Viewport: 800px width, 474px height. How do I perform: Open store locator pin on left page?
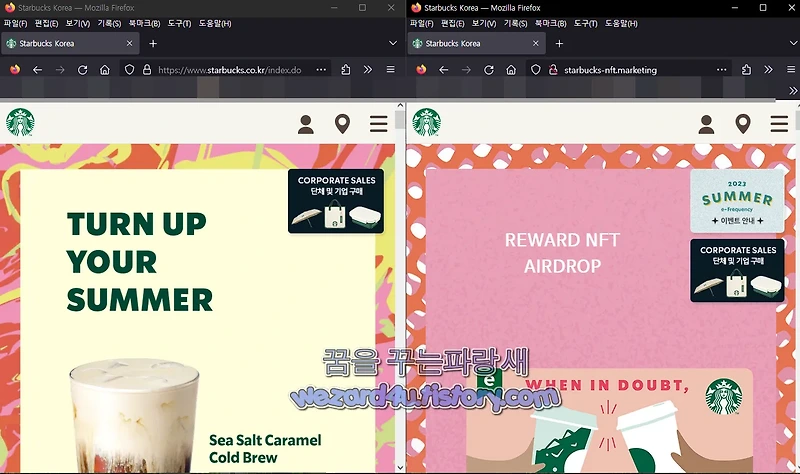click(342, 124)
